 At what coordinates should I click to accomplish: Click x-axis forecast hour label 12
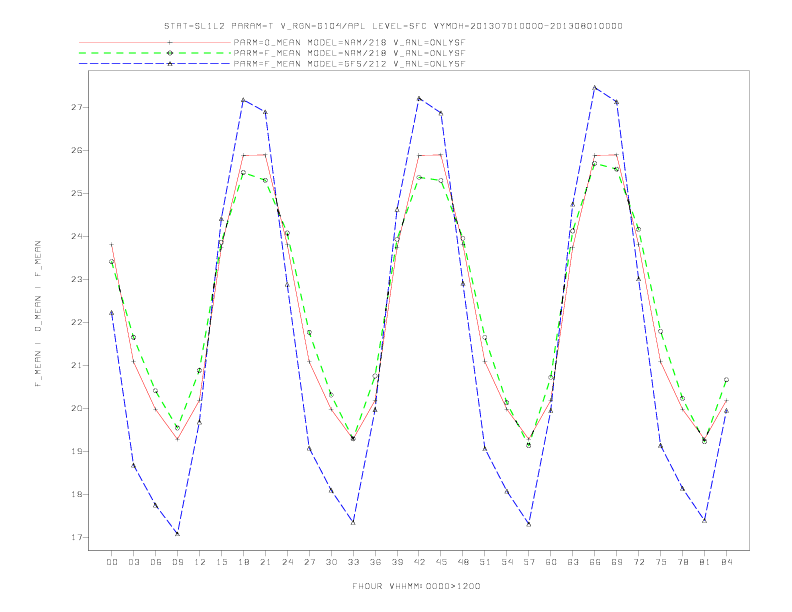pos(200,562)
